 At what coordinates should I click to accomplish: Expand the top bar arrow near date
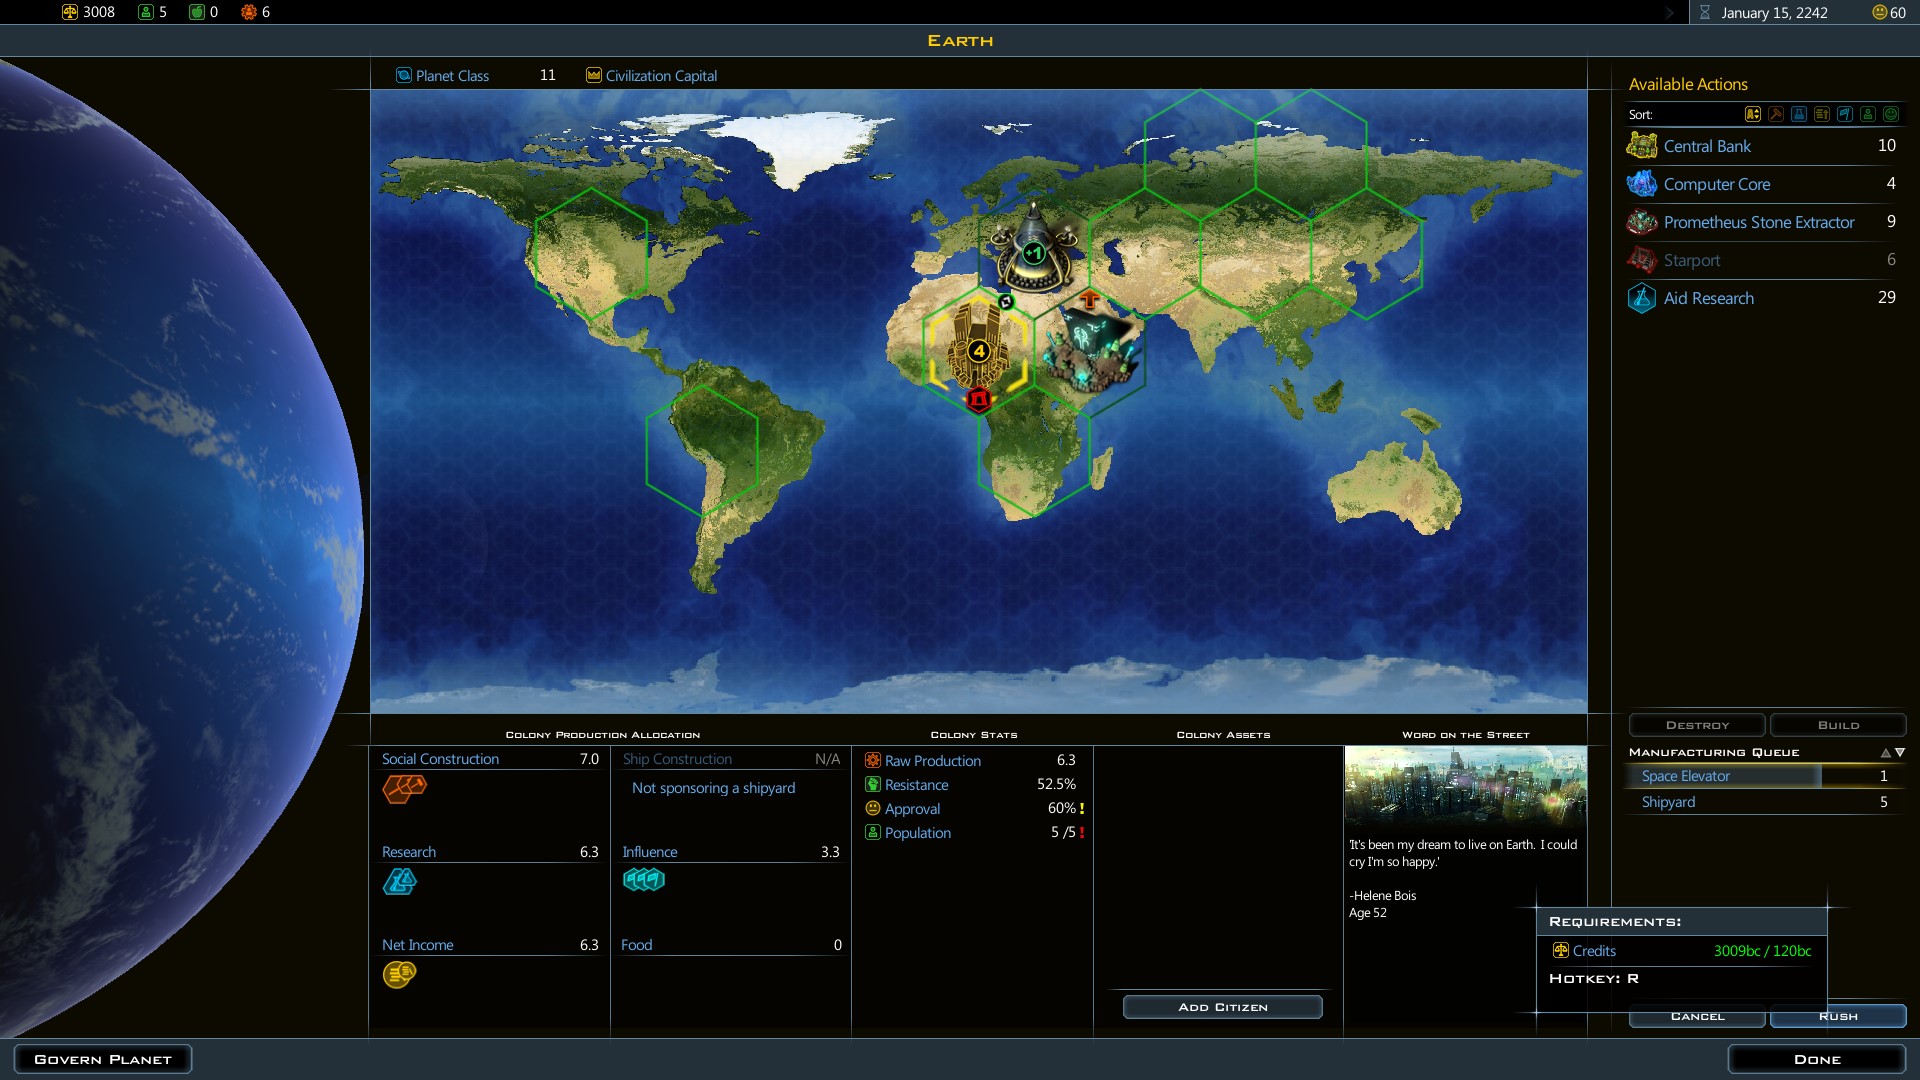pos(1669,13)
